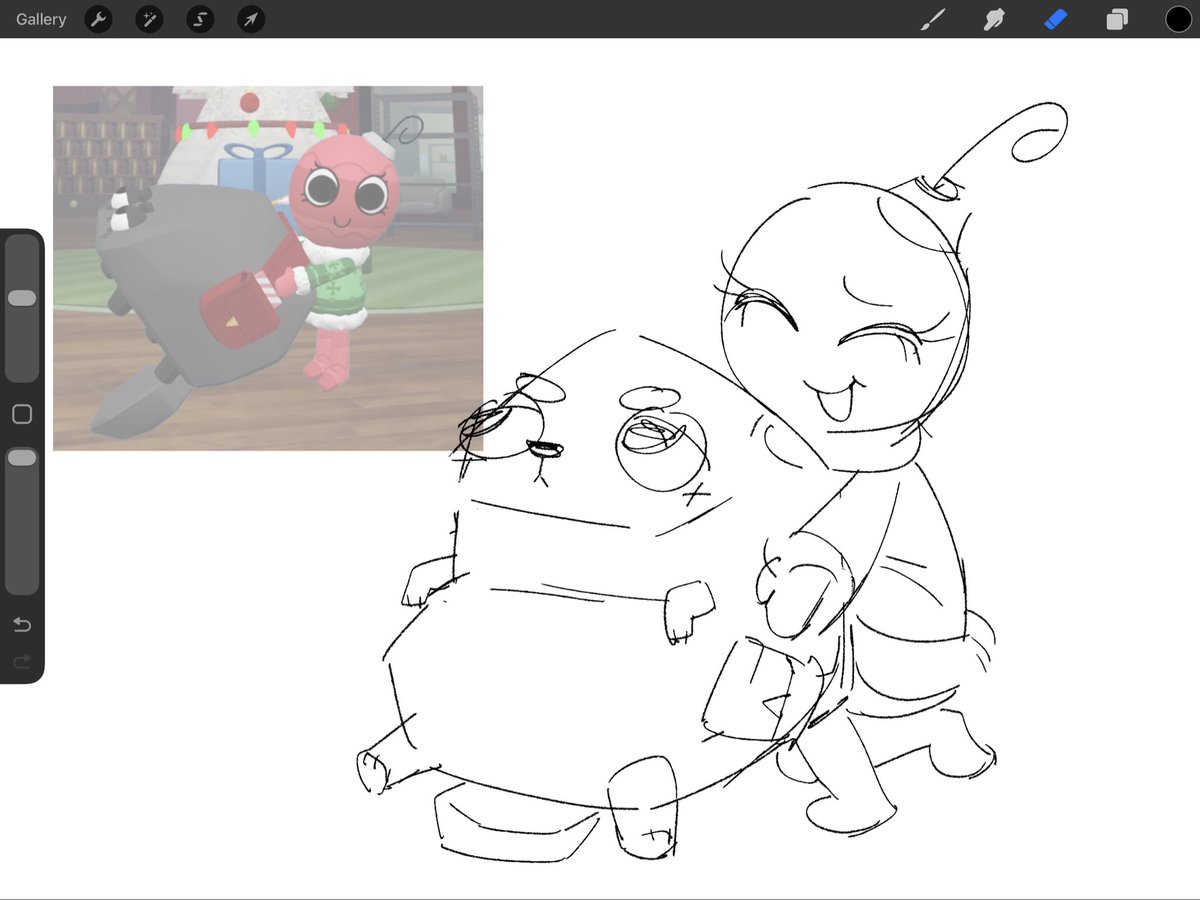The height and width of the screenshot is (900, 1200).
Task: Select the Brush tool
Action: [932, 19]
